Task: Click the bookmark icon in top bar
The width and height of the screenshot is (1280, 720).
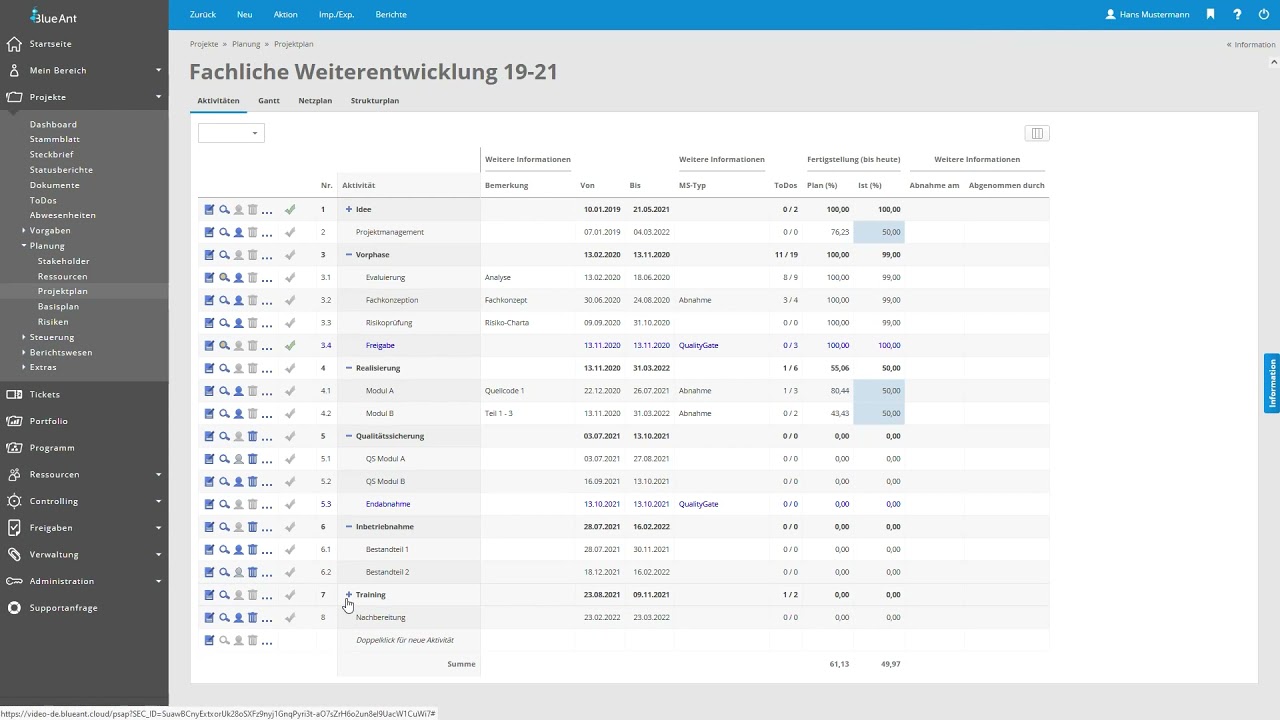Action: coord(1210,15)
